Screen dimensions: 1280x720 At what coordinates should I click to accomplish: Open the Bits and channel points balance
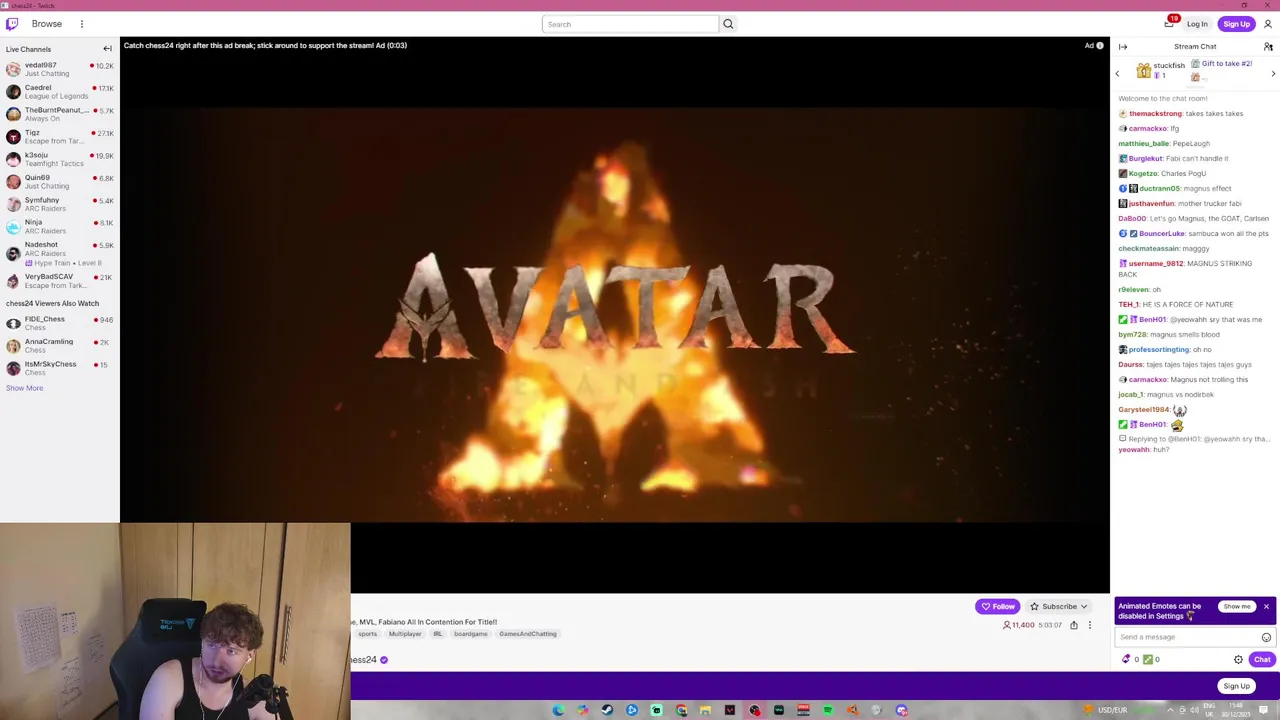[x=1141, y=659]
